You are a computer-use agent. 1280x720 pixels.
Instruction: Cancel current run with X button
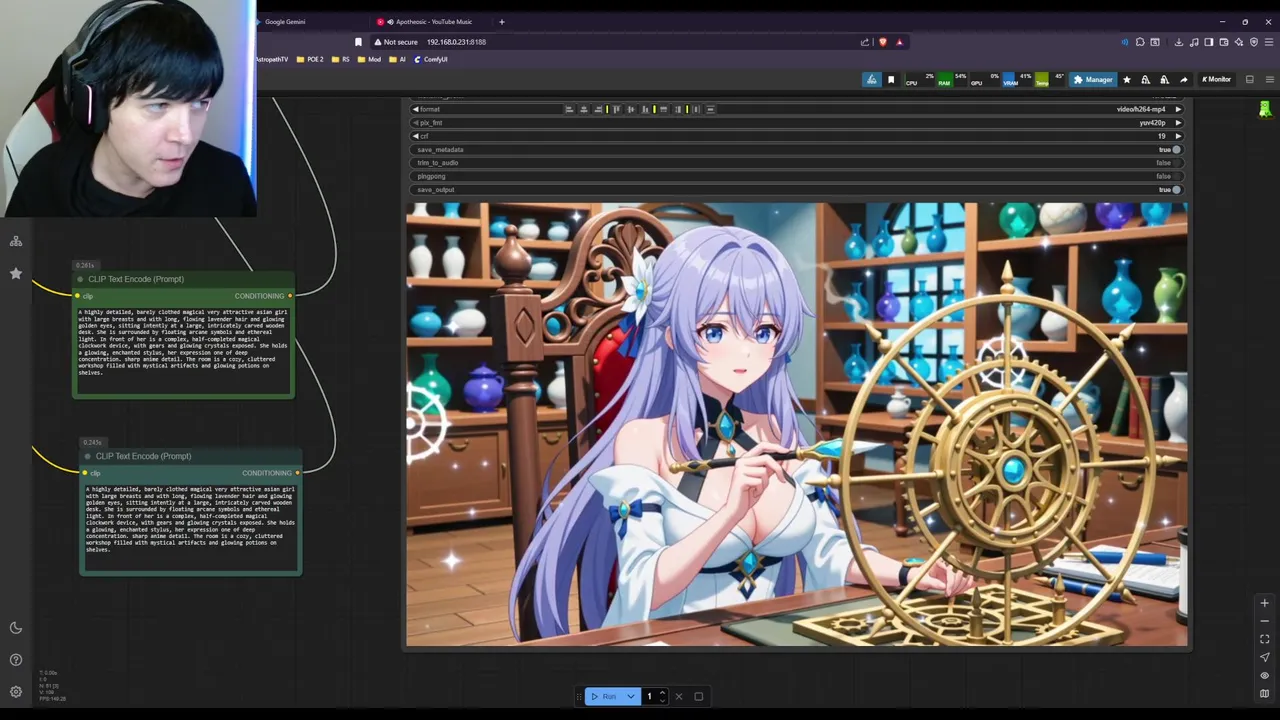[x=679, y=696]
